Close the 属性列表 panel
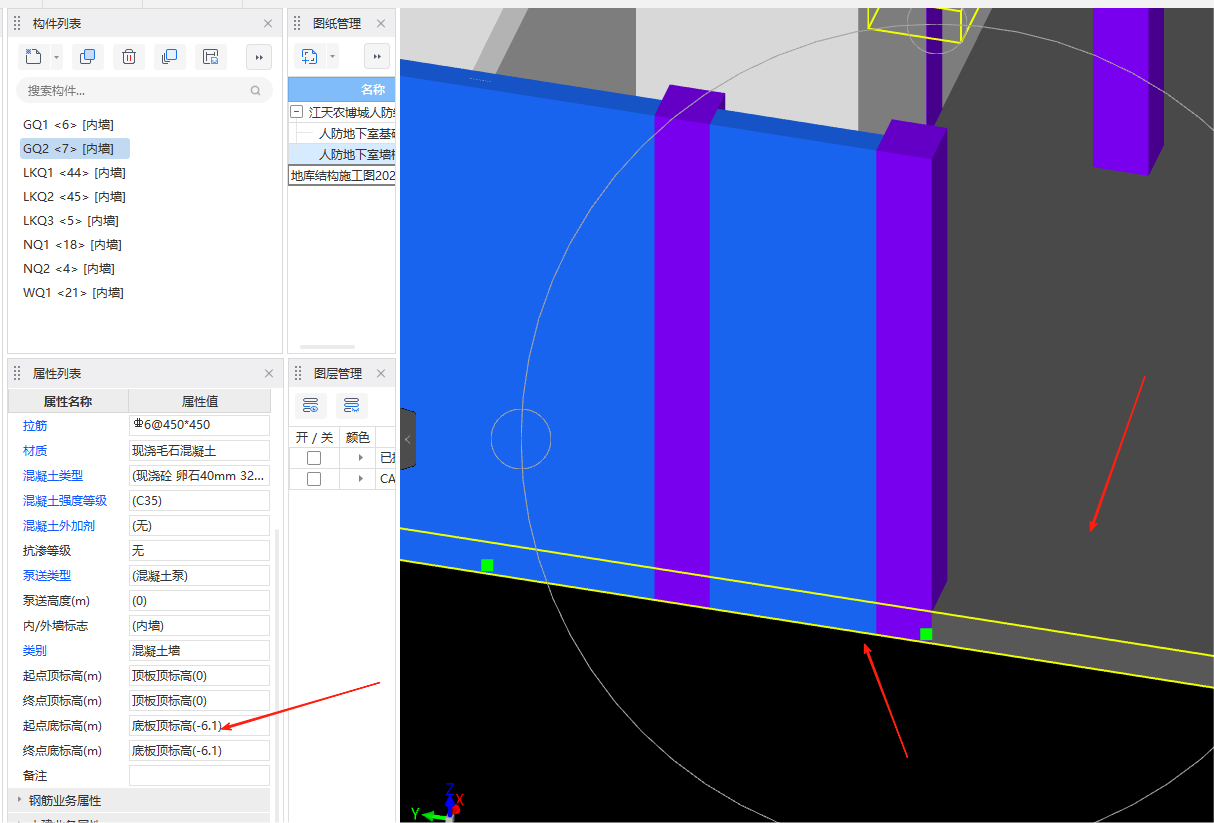 tap(268, 373)
